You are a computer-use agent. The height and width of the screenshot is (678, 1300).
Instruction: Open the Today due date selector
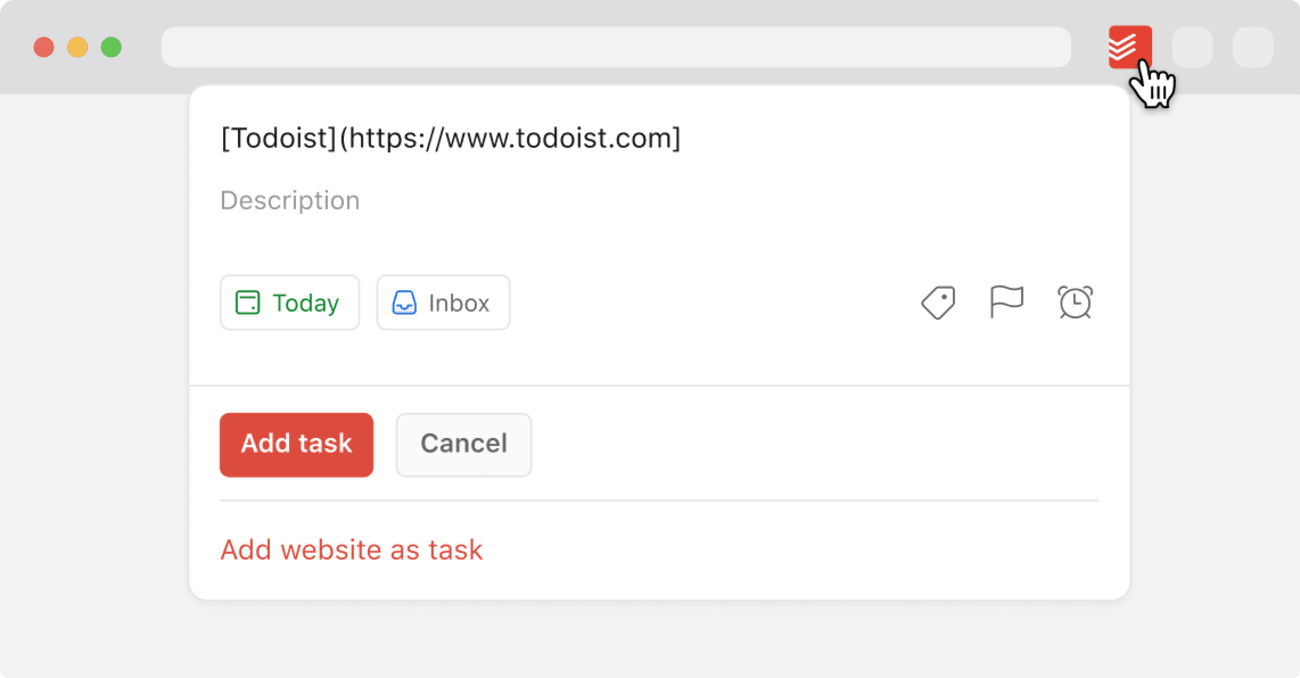[x=290, y=302]
